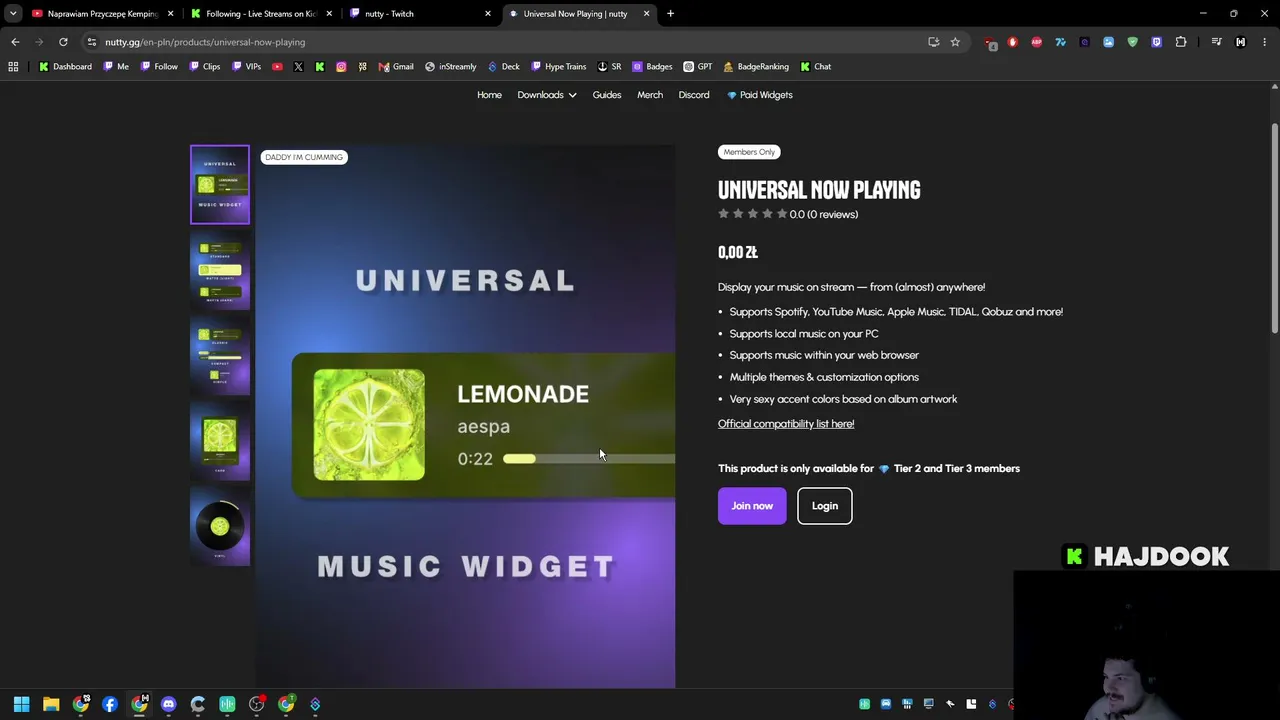Click the address bar URL
The image size is (1280, 720).
(205, 42)
